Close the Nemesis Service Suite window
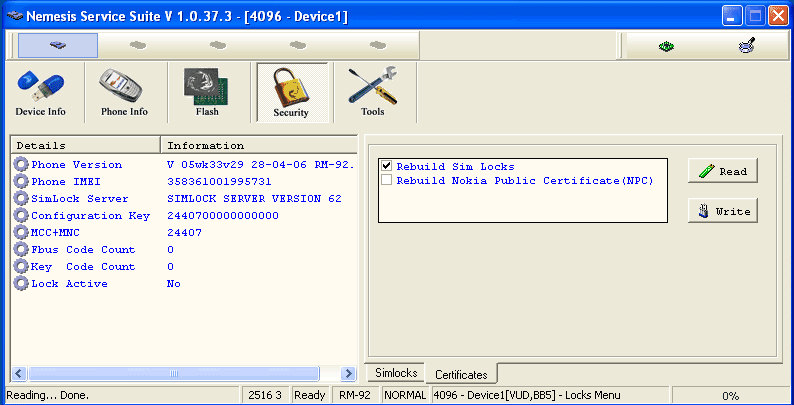This screenshot has height=405, width=794. point(777,16)
